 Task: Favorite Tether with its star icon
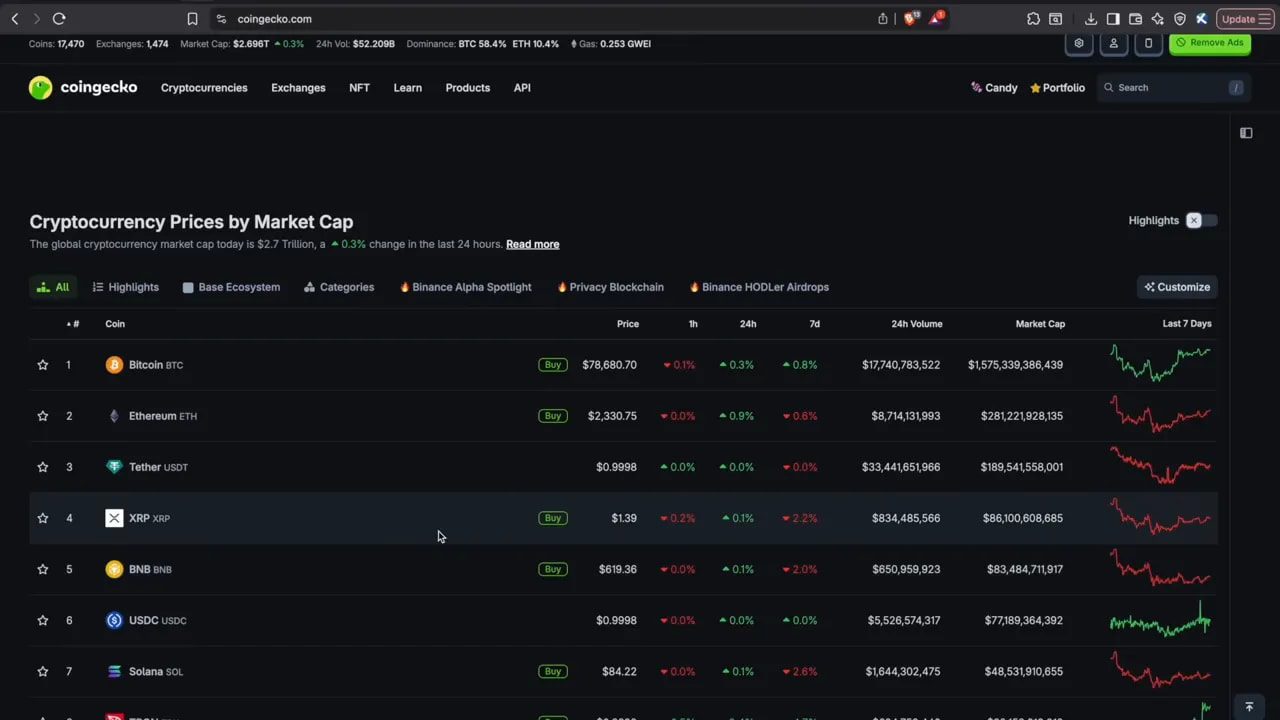coord(42,467)
